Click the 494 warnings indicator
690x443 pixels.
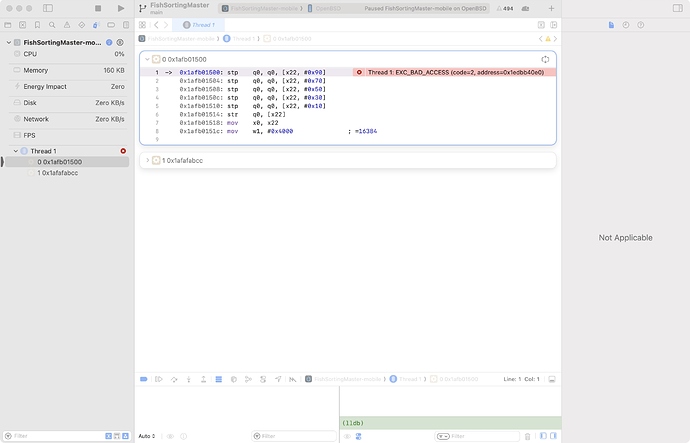505,8
